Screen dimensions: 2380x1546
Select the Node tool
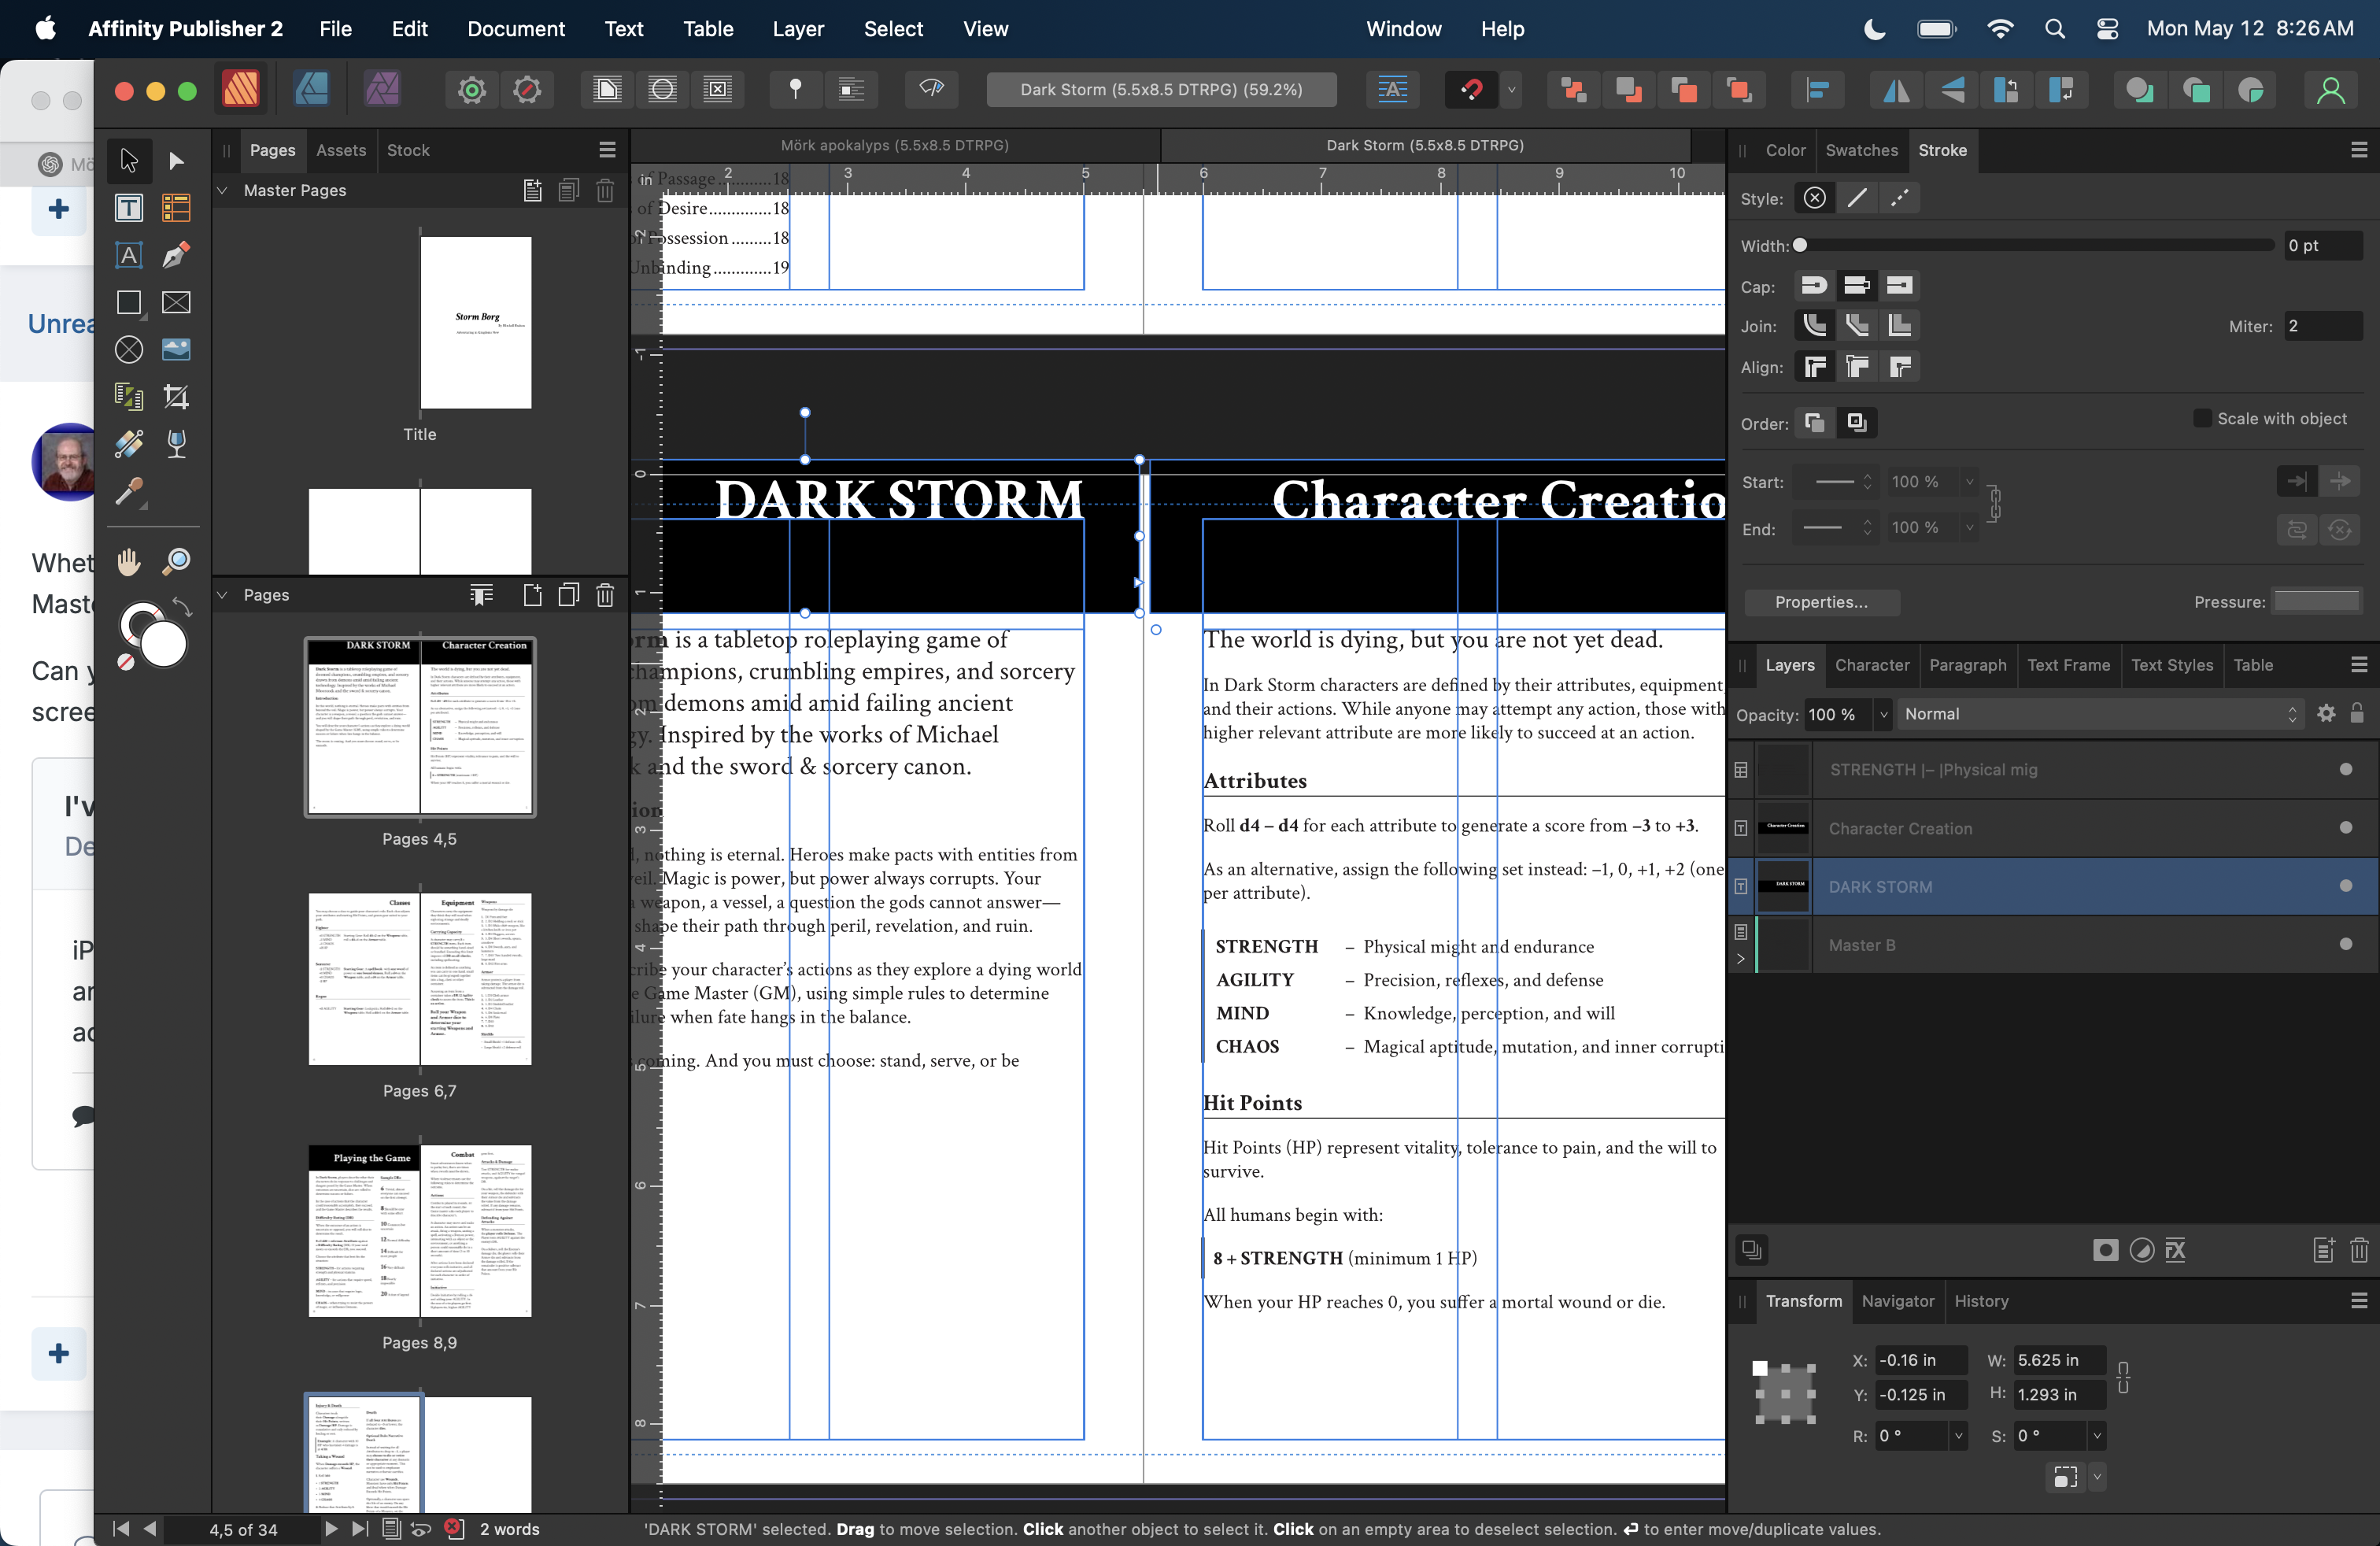[x=176, y=160]
